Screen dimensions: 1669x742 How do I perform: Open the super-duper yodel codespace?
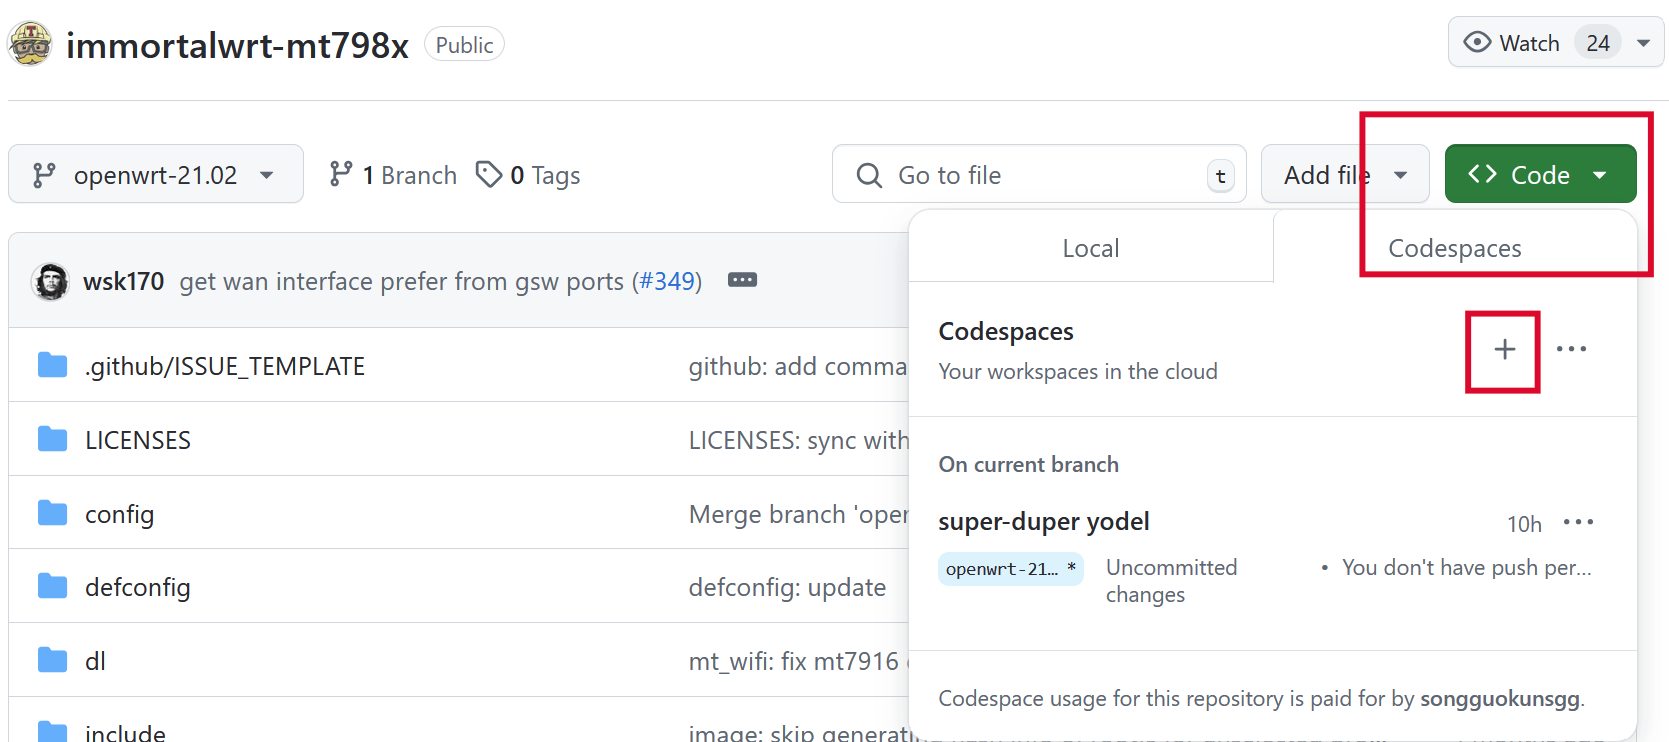tap(1043, 522)
